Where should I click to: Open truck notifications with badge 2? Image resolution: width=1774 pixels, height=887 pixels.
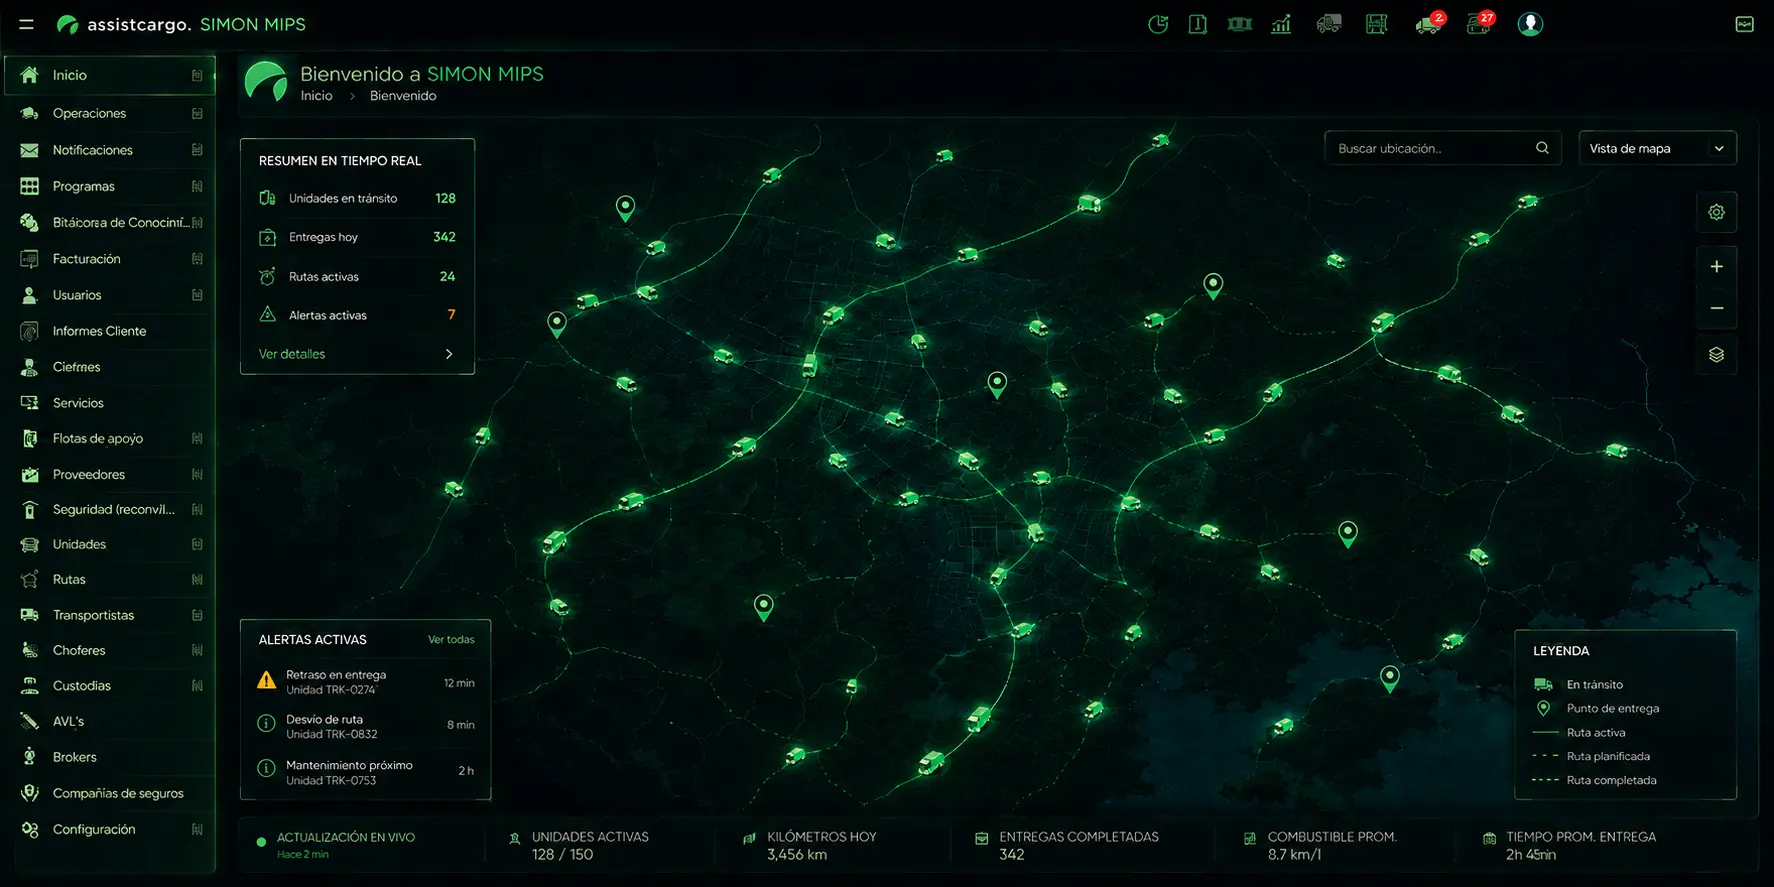tap(1429, 23)
